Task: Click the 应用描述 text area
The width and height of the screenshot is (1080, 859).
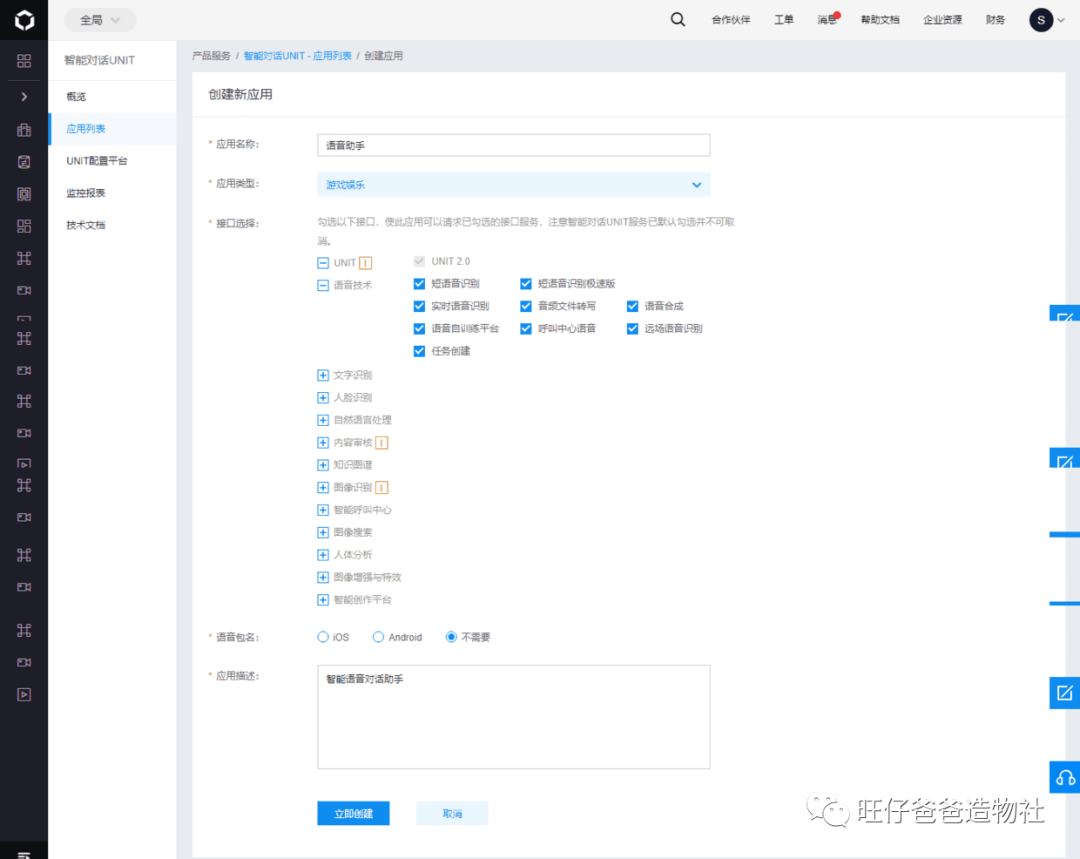Action: (x=514, y=717)
